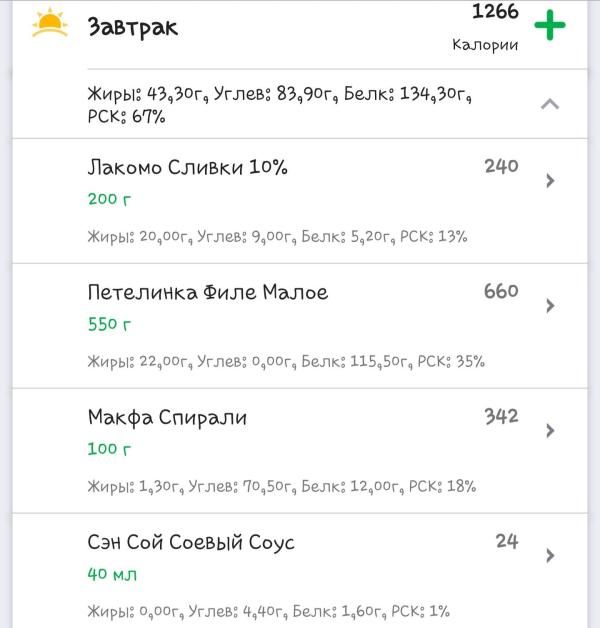
Task: Tap the 550 г portion of Филе Малое
Action: 109,325
